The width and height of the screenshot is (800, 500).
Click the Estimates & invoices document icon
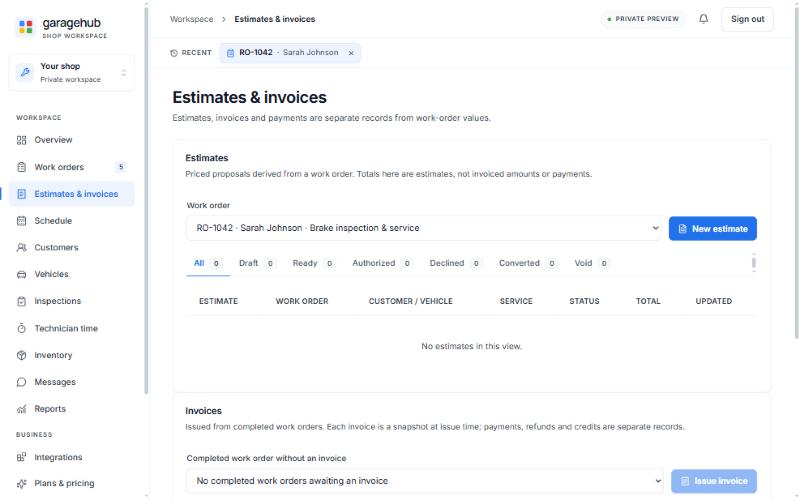click(21, 194)
